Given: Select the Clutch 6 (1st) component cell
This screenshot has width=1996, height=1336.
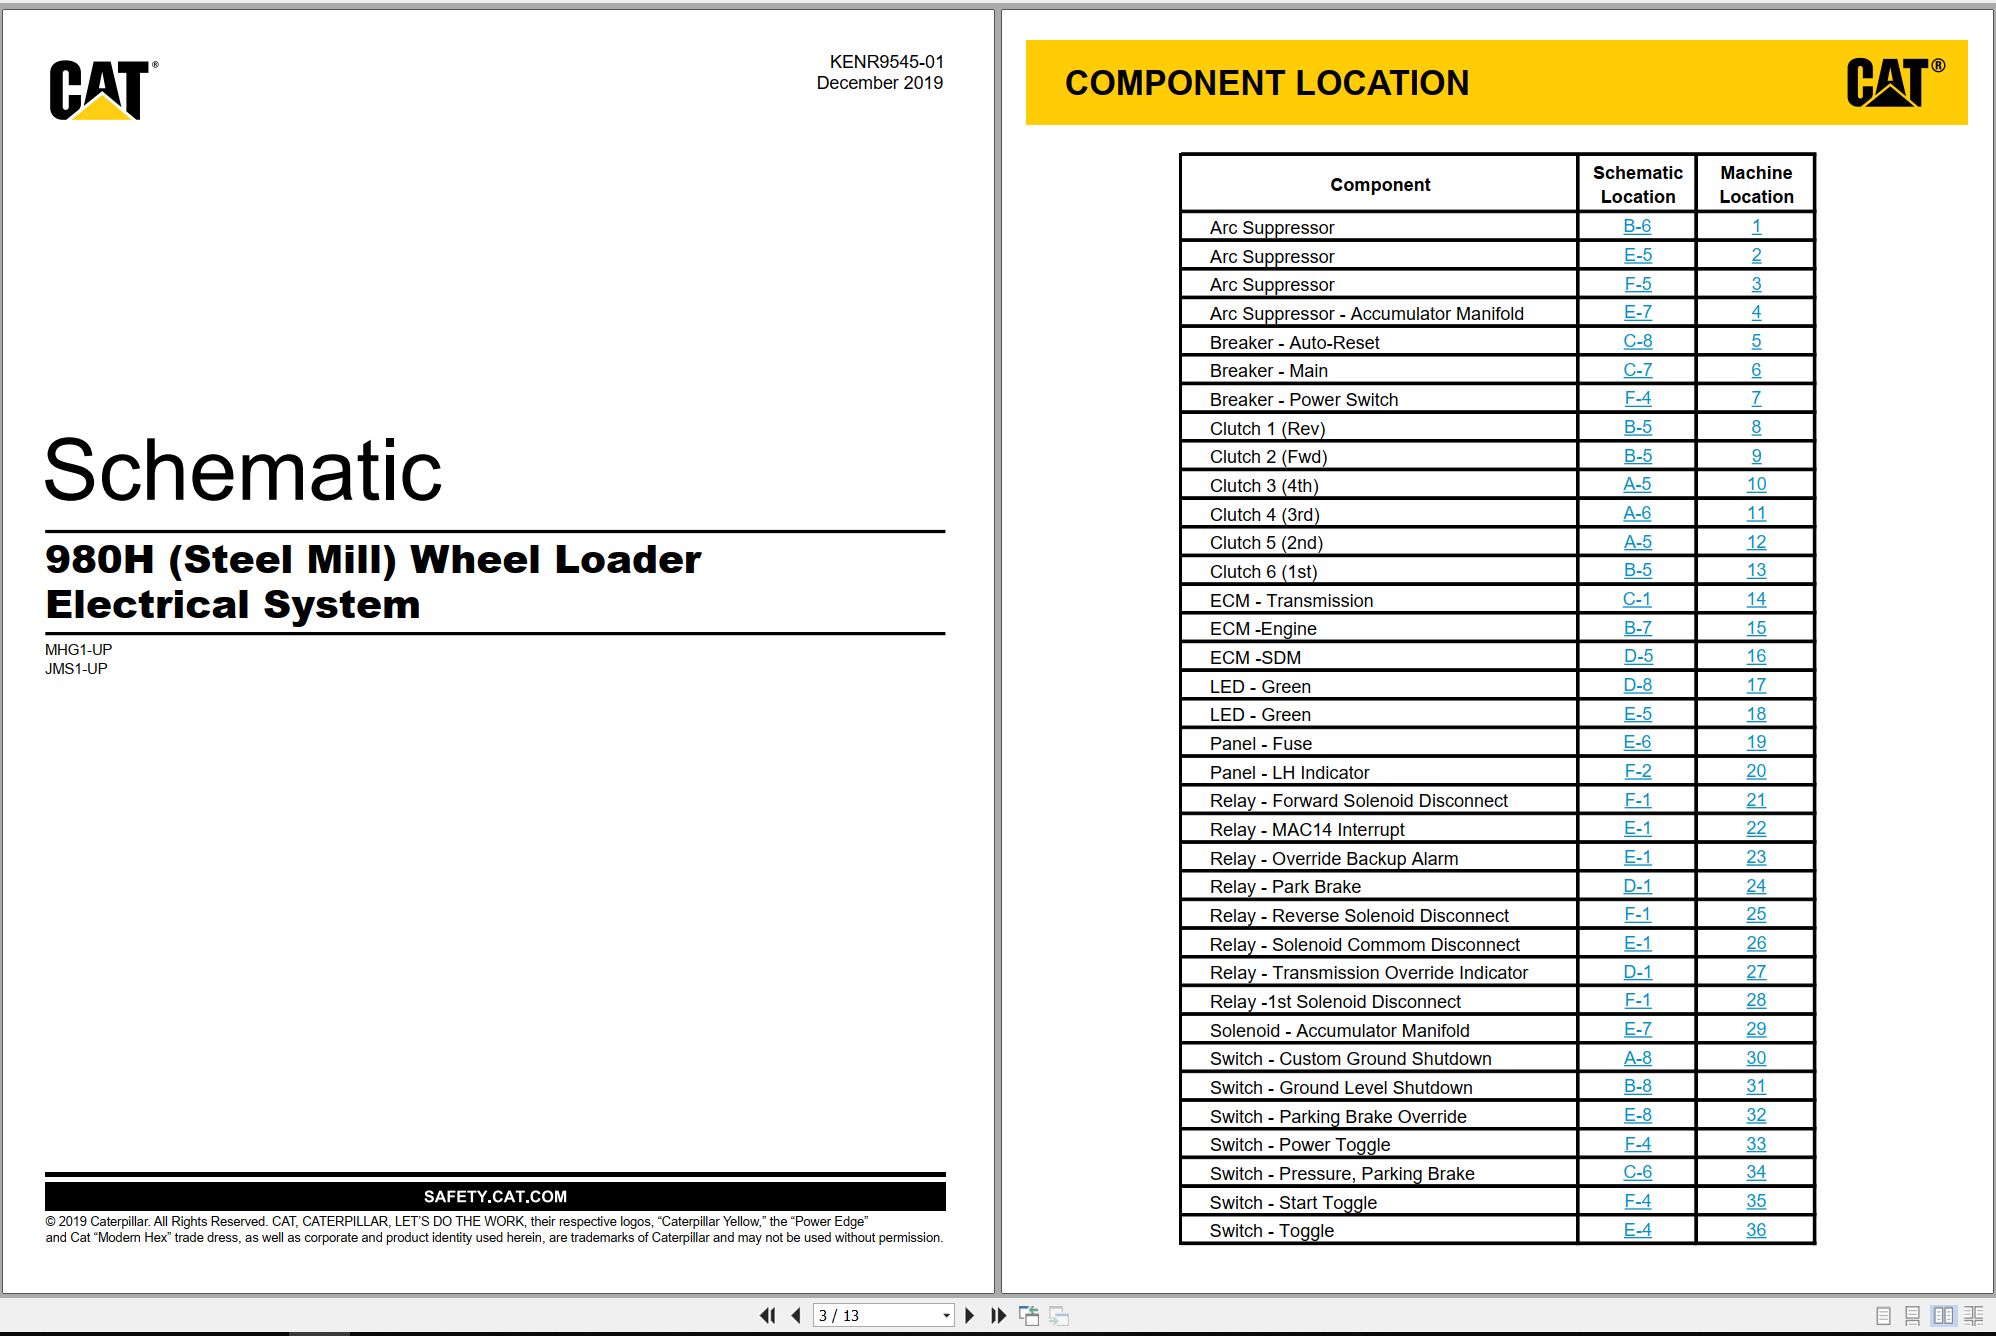Looking at the screenshot, I should tap(1379, 572).
